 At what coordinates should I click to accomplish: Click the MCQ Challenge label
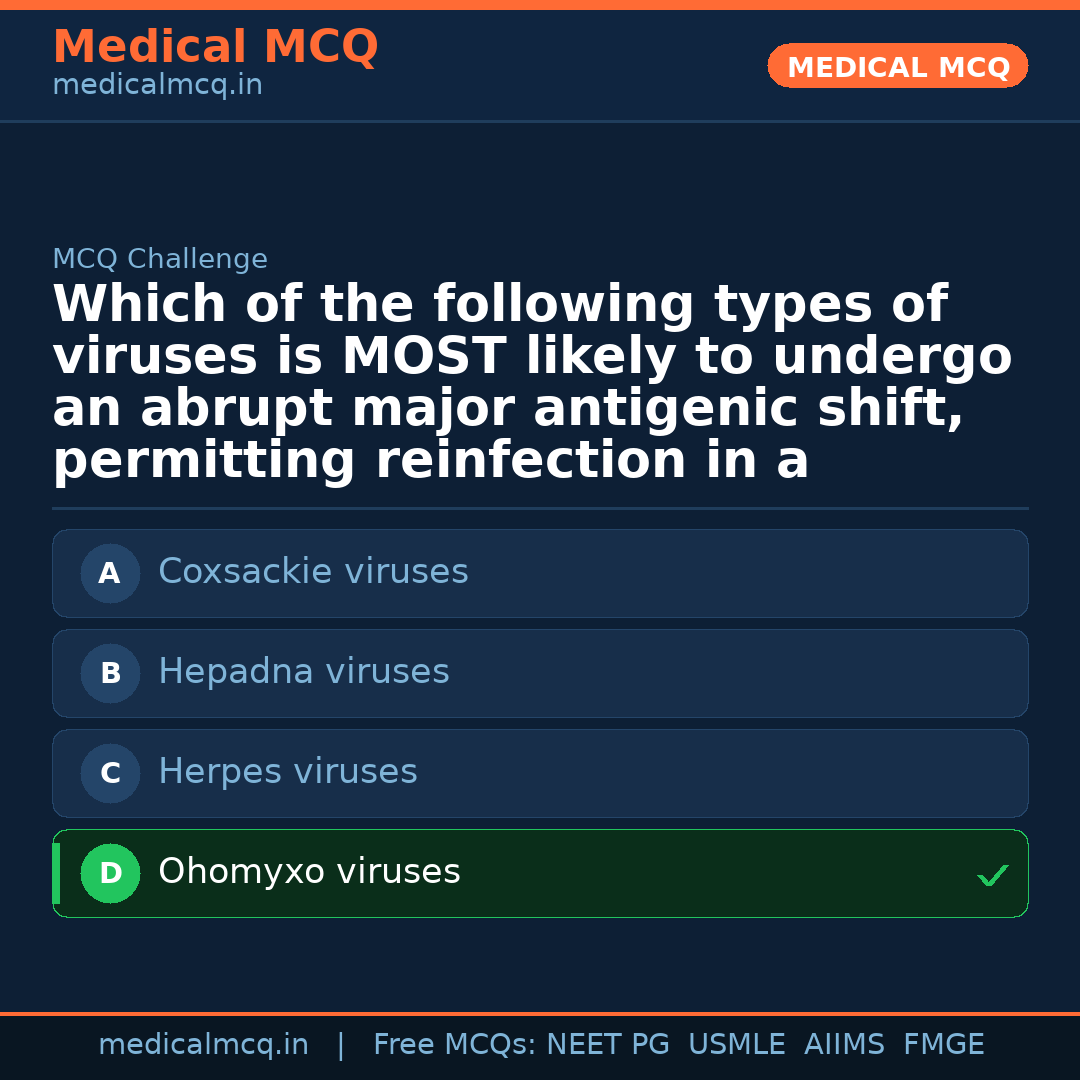tap(160, 260)
